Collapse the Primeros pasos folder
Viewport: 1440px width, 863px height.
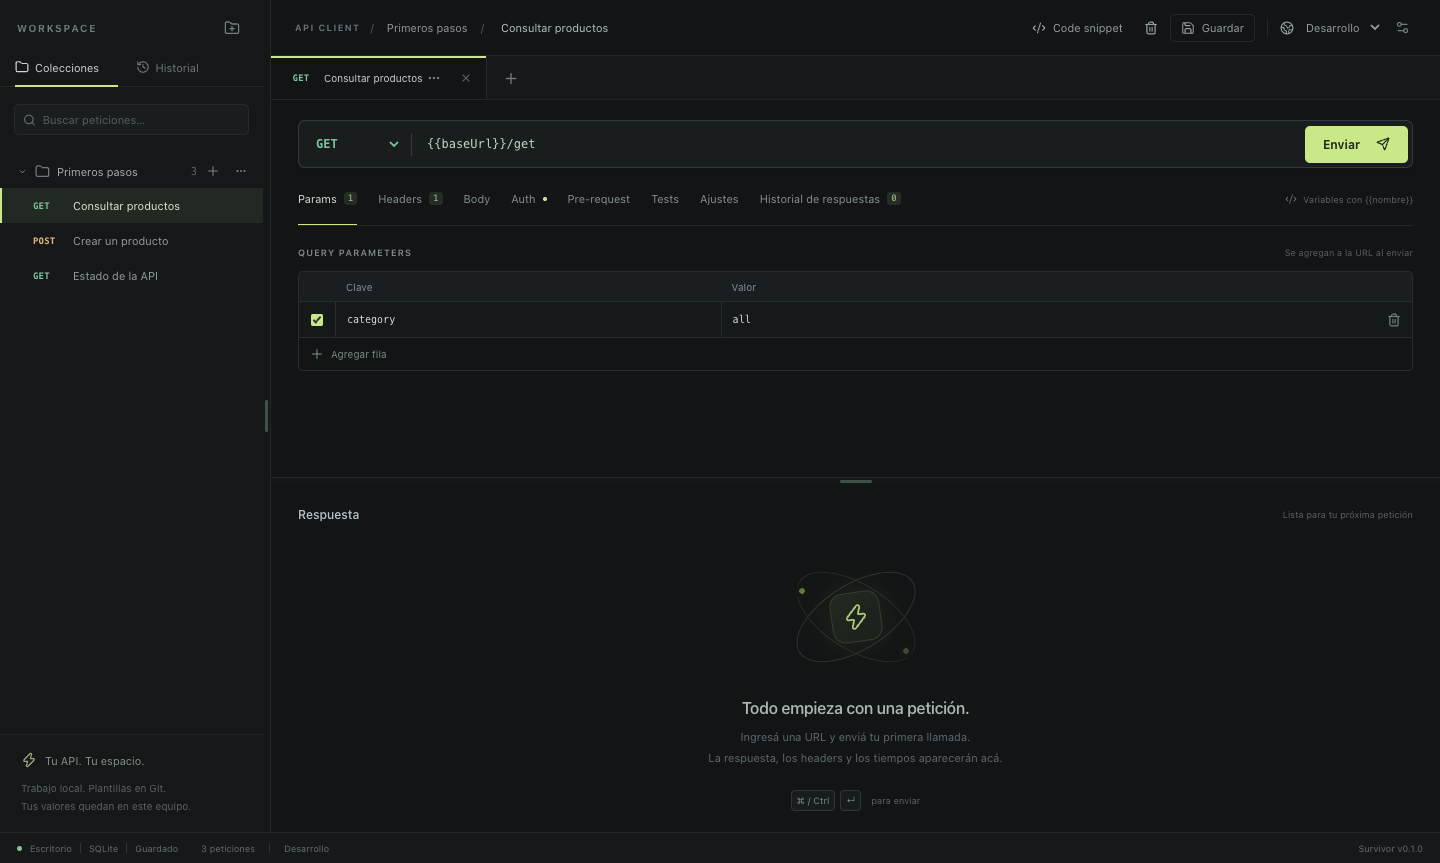pyautogui.click(x=22, y=171)
